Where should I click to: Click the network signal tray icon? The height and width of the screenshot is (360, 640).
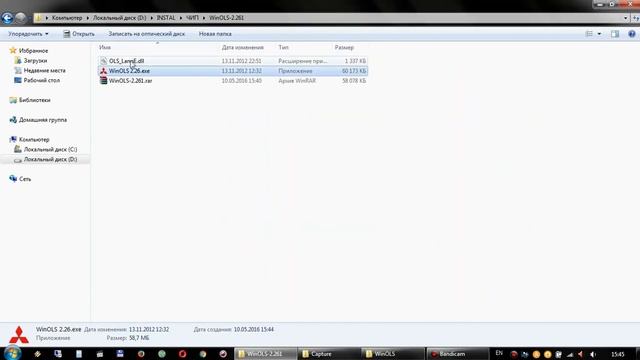point(570,354)
